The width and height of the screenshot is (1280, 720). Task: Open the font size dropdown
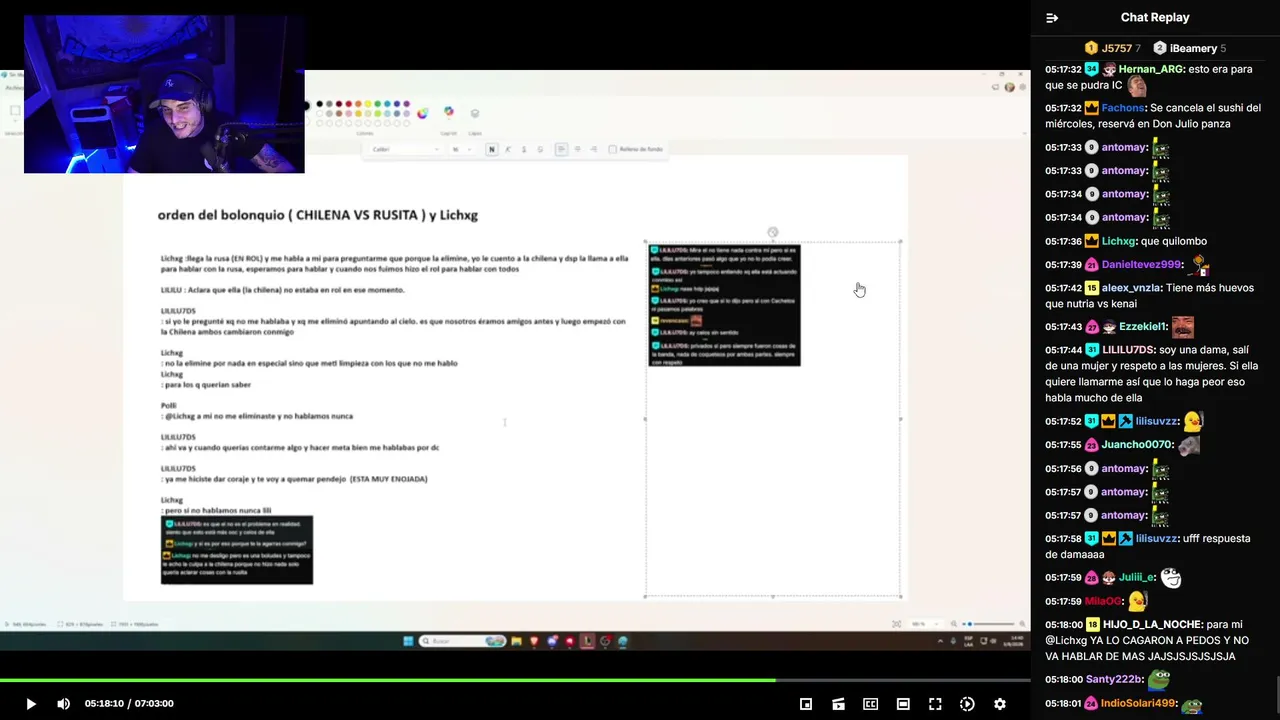point(462,149)
